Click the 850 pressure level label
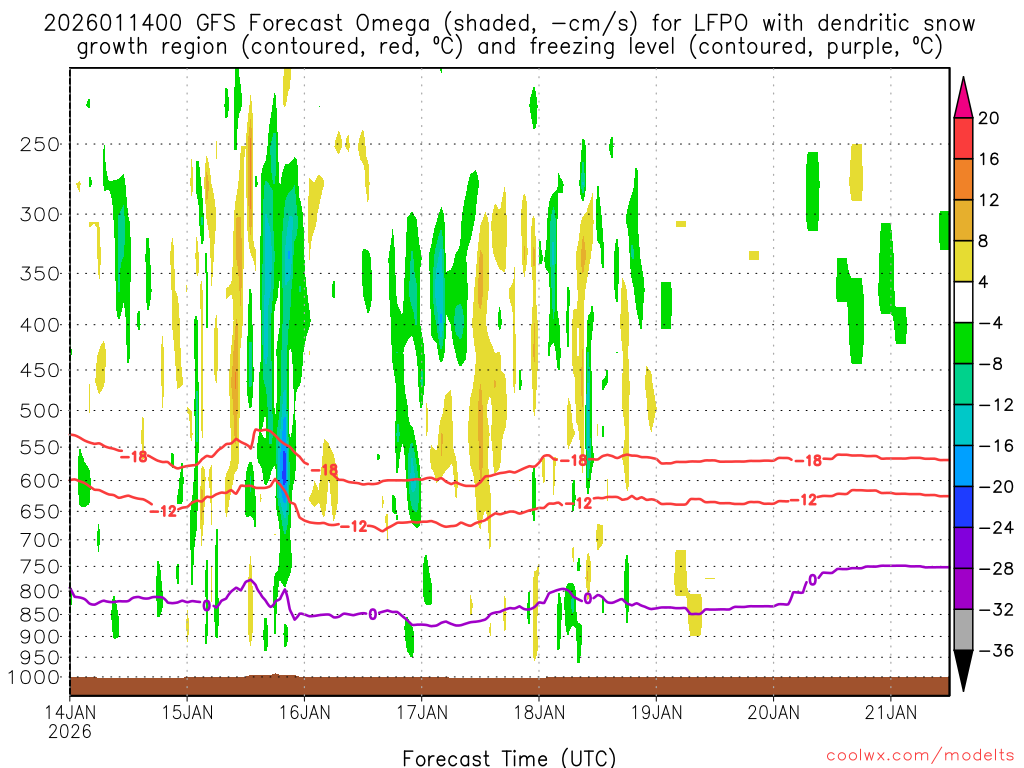Screen dimensions: 1024x768 pos(40,615)
